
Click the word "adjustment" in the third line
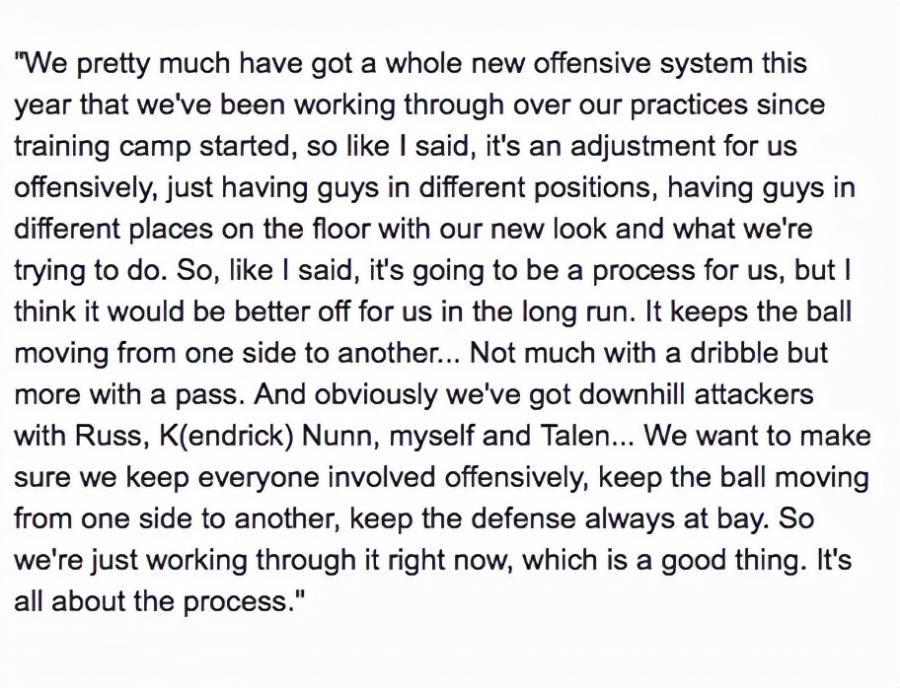639,147
